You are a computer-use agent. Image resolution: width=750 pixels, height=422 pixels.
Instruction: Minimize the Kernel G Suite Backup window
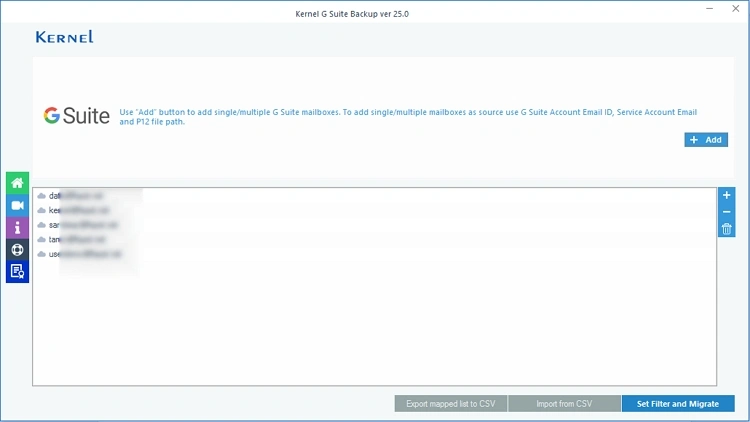pyautogui.click(x=709, y=9)
